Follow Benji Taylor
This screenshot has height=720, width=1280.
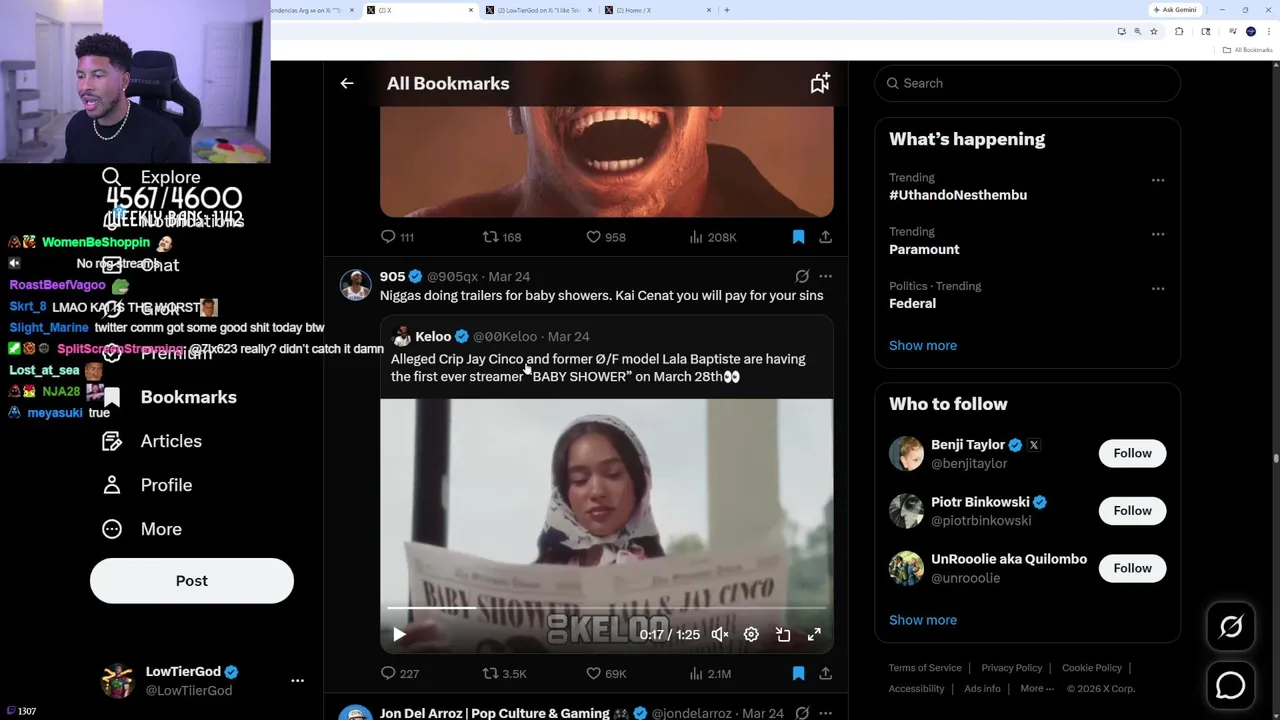1132,453
